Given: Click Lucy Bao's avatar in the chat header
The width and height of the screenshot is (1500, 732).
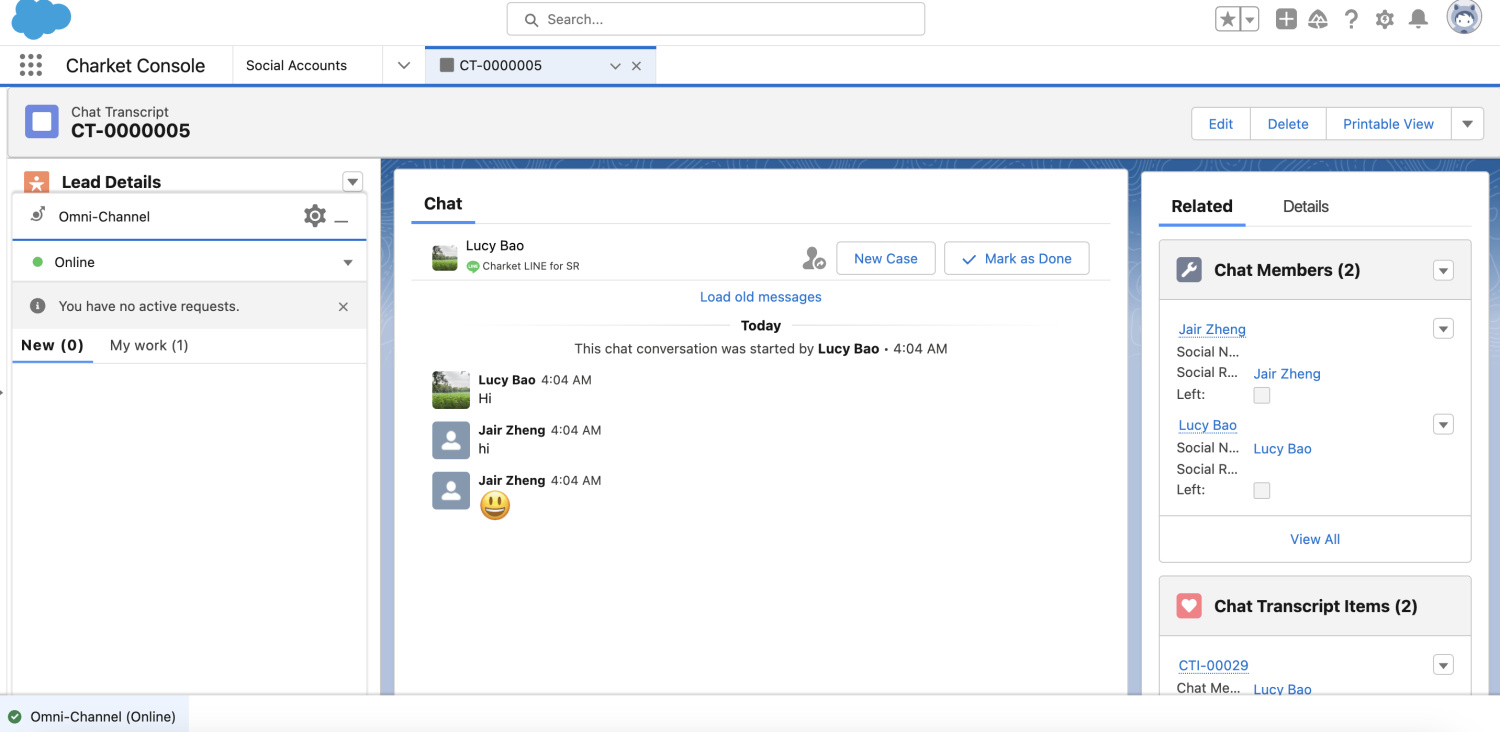Looking at the screenshot, I should (x=445, y=258).
